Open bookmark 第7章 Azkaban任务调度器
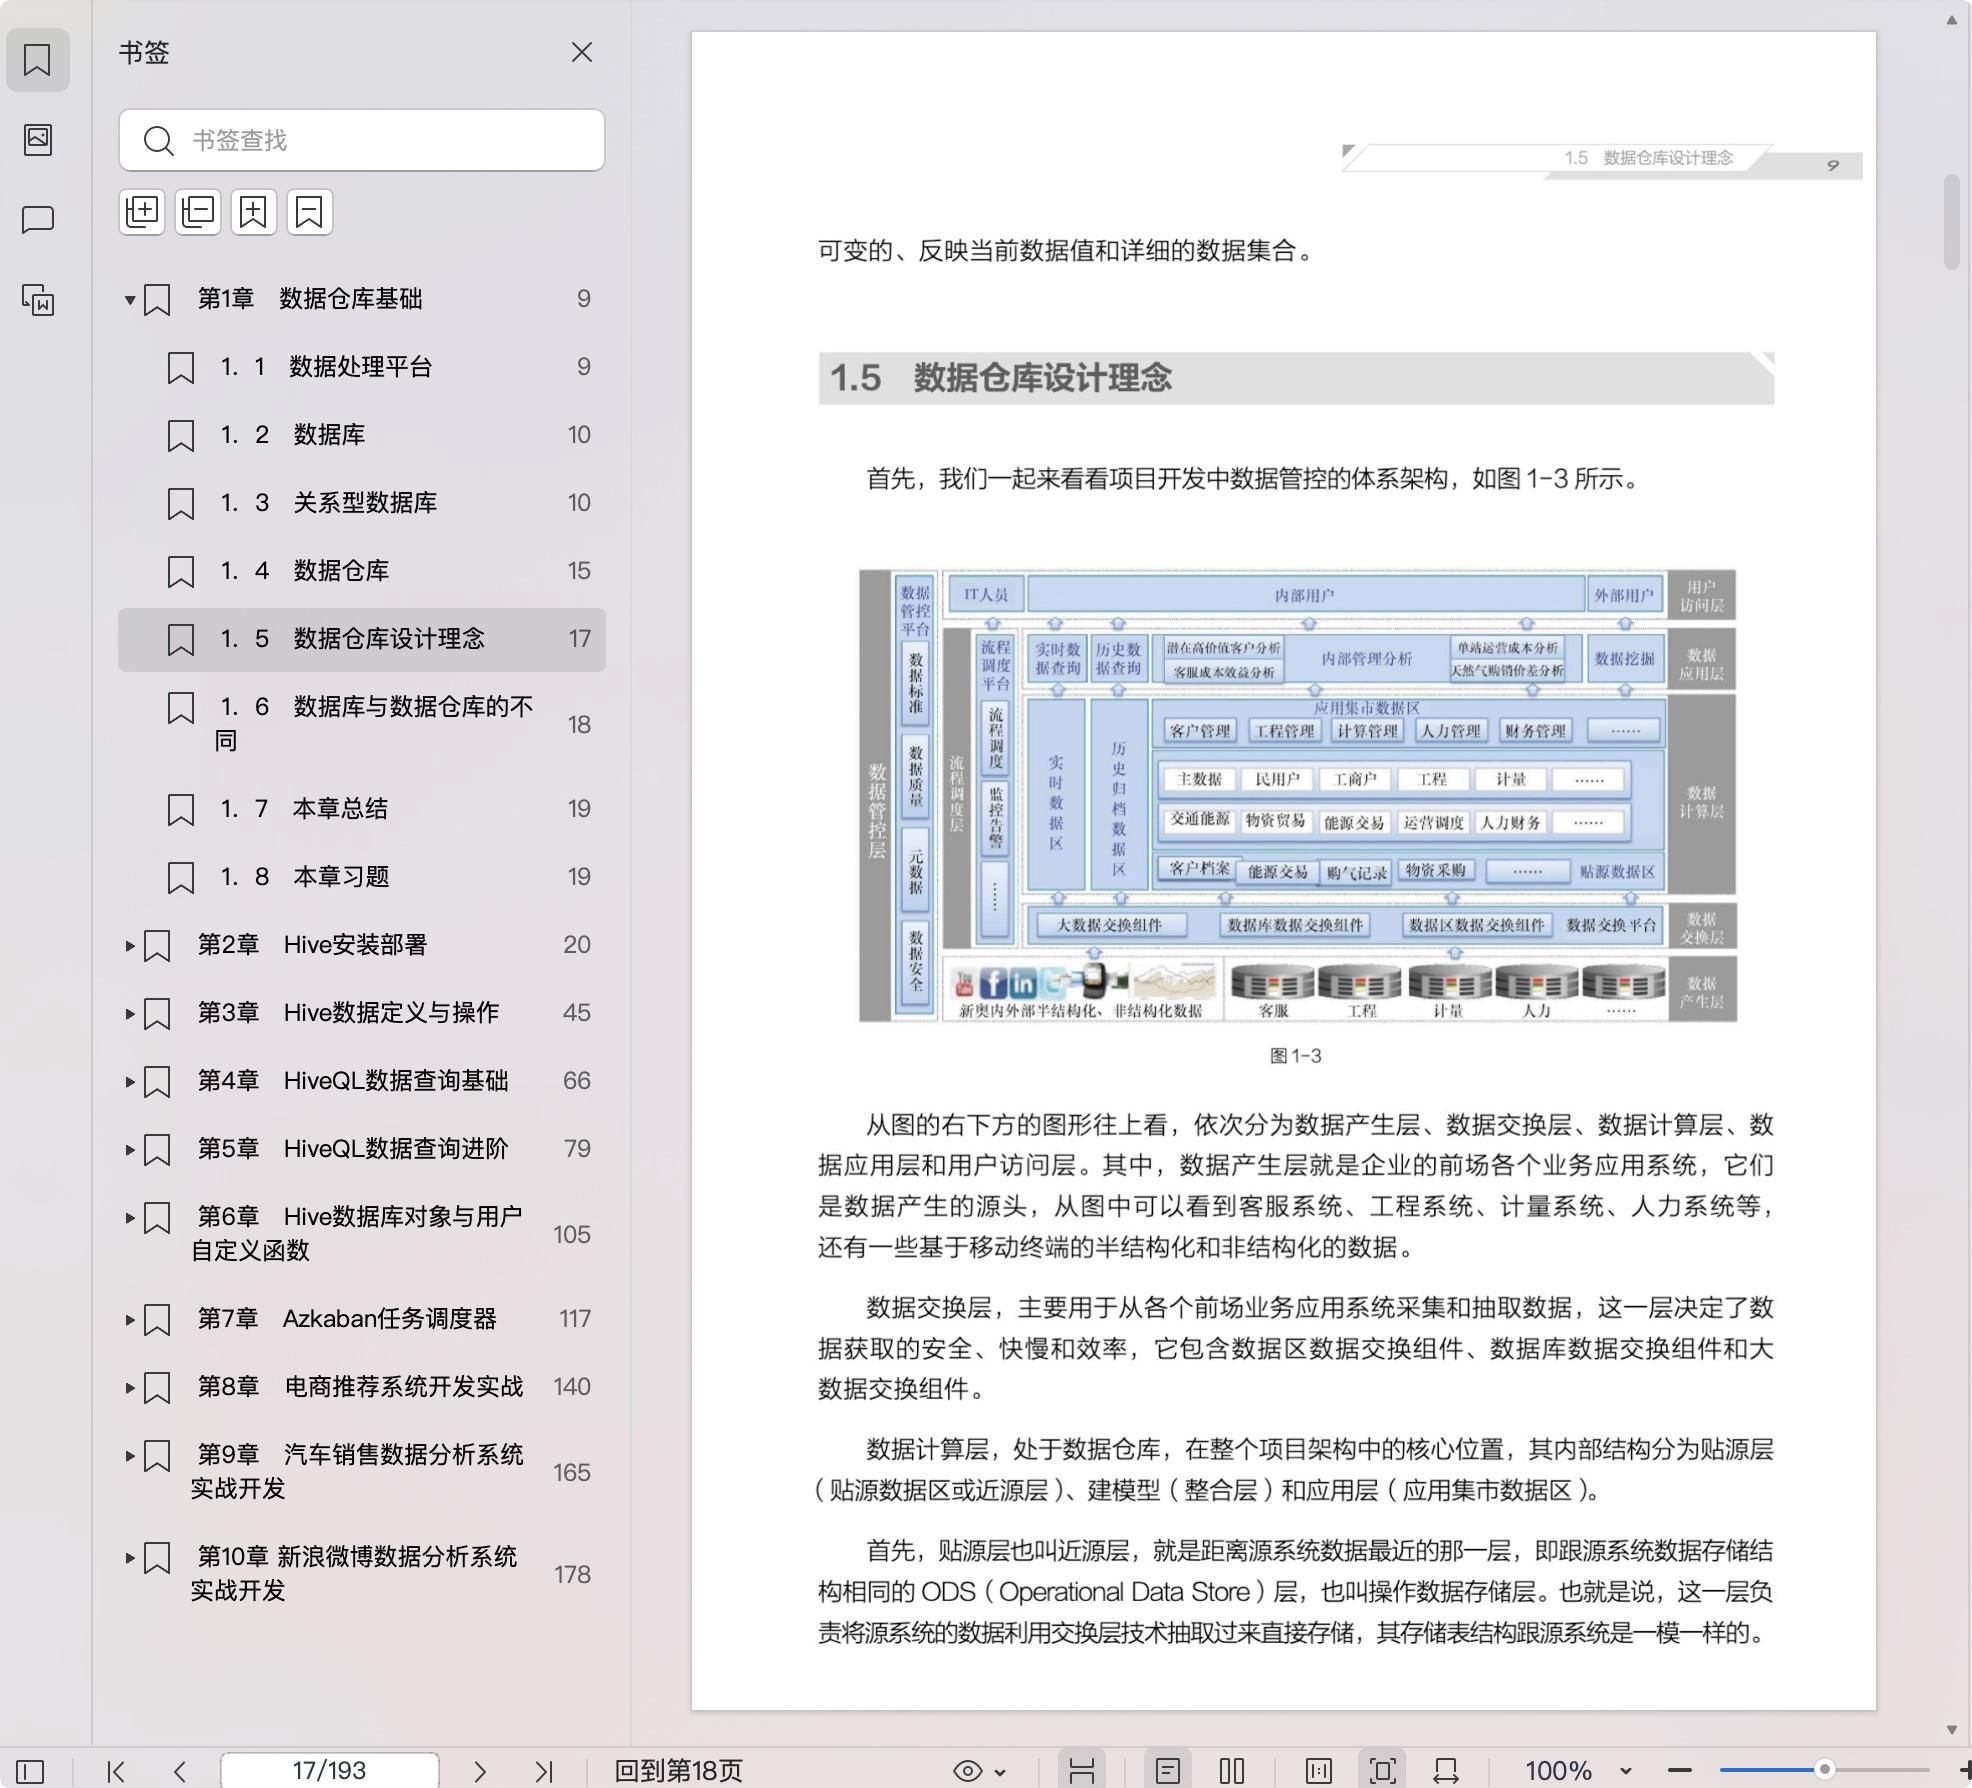The image size is (1972, 1788). click(x=362, y=1319)
